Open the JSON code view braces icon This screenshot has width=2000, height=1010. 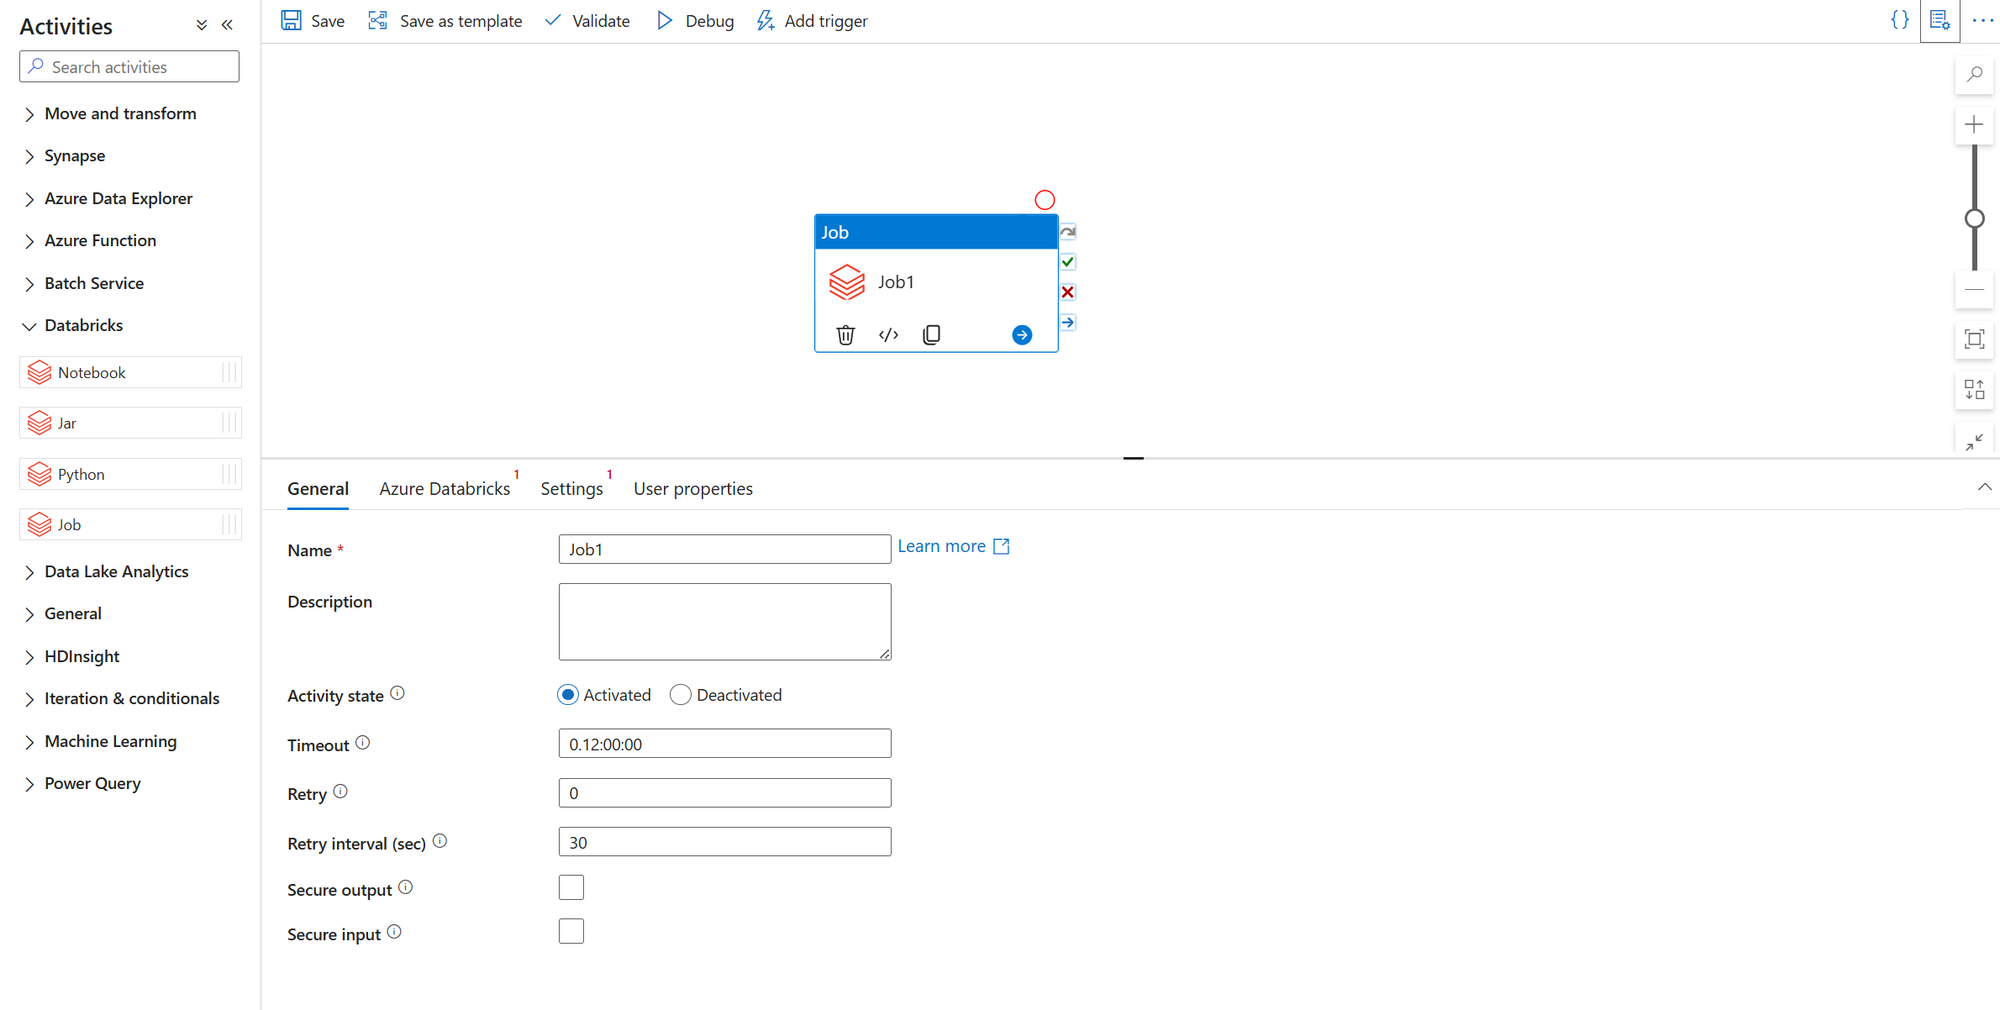[1900, 20]
